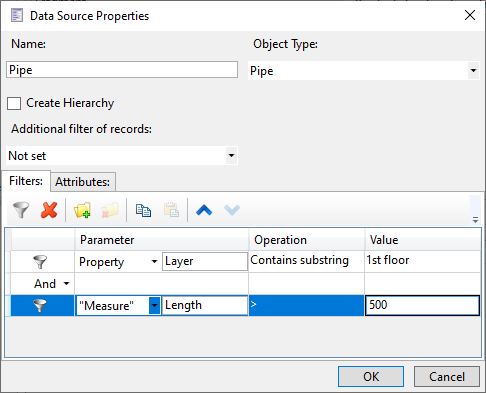Click the remove filter group folder icon
Image resolution: width=486 pixels, height=393 pixels.
(110, 210)
